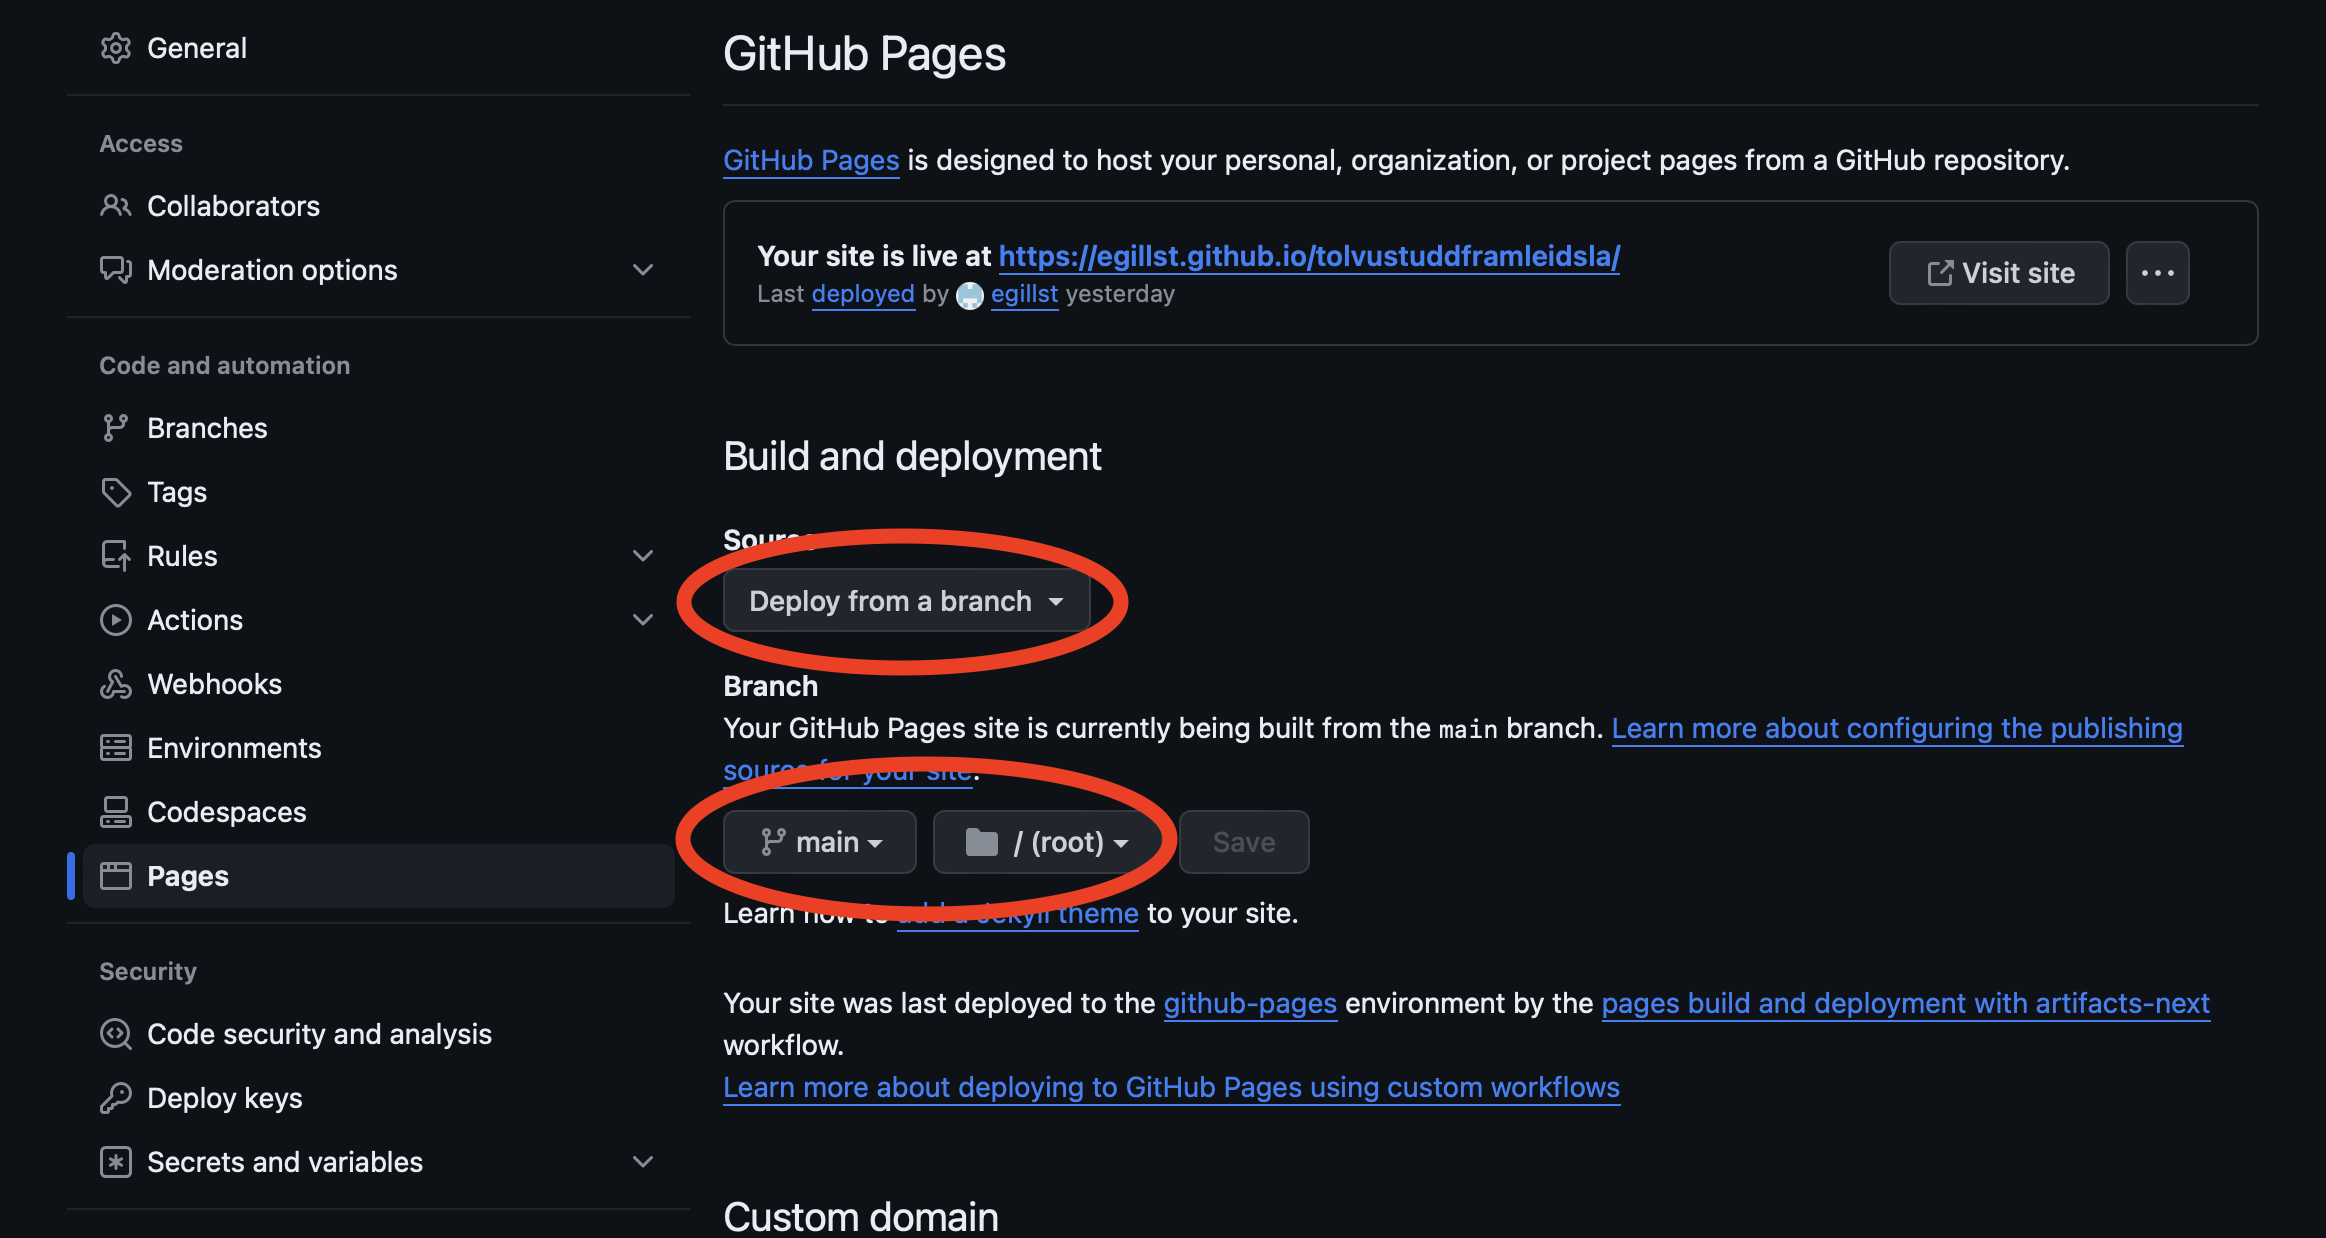Click the Codespaces icon in sidebar
The height and width of the screenshot is (1238, 2326).
pos(116,812)
